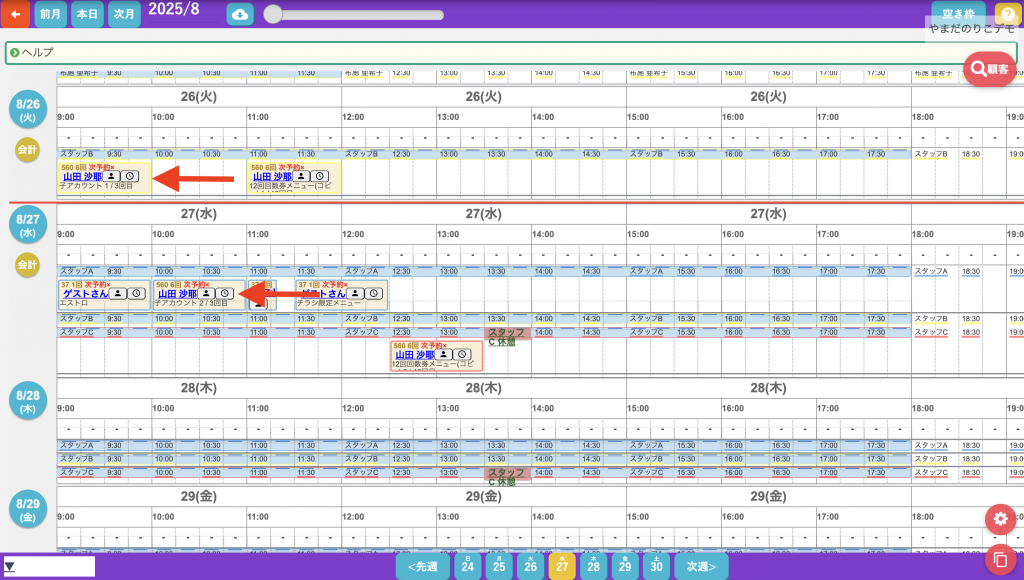The image size is (1024, 580).
Task: Click the orange back arrow button
Action: coord(15,14)
